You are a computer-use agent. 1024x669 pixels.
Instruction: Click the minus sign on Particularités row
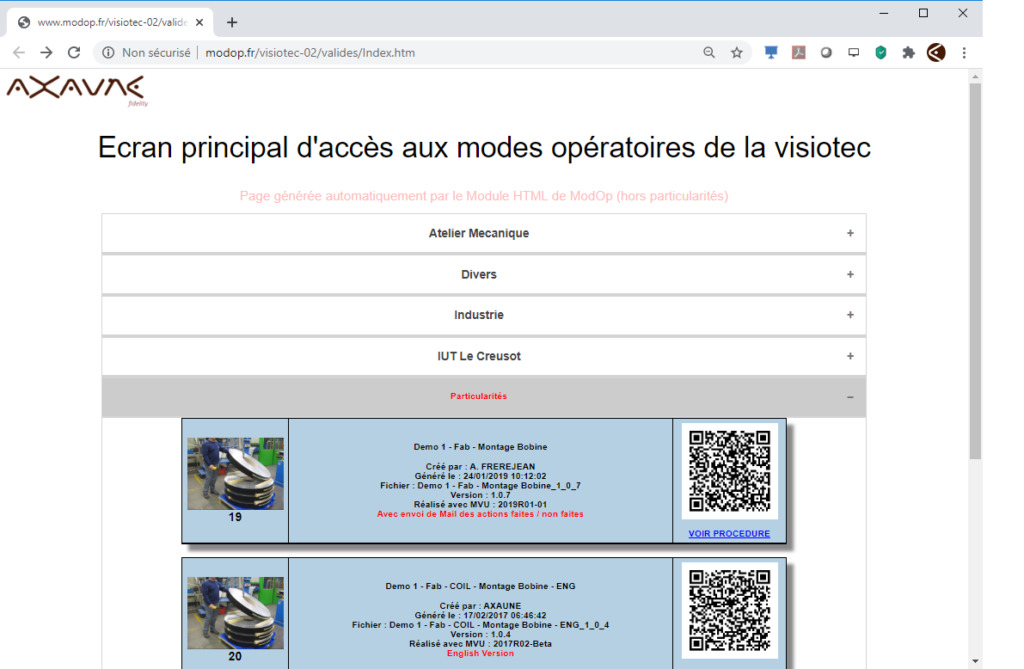point(850,397)
